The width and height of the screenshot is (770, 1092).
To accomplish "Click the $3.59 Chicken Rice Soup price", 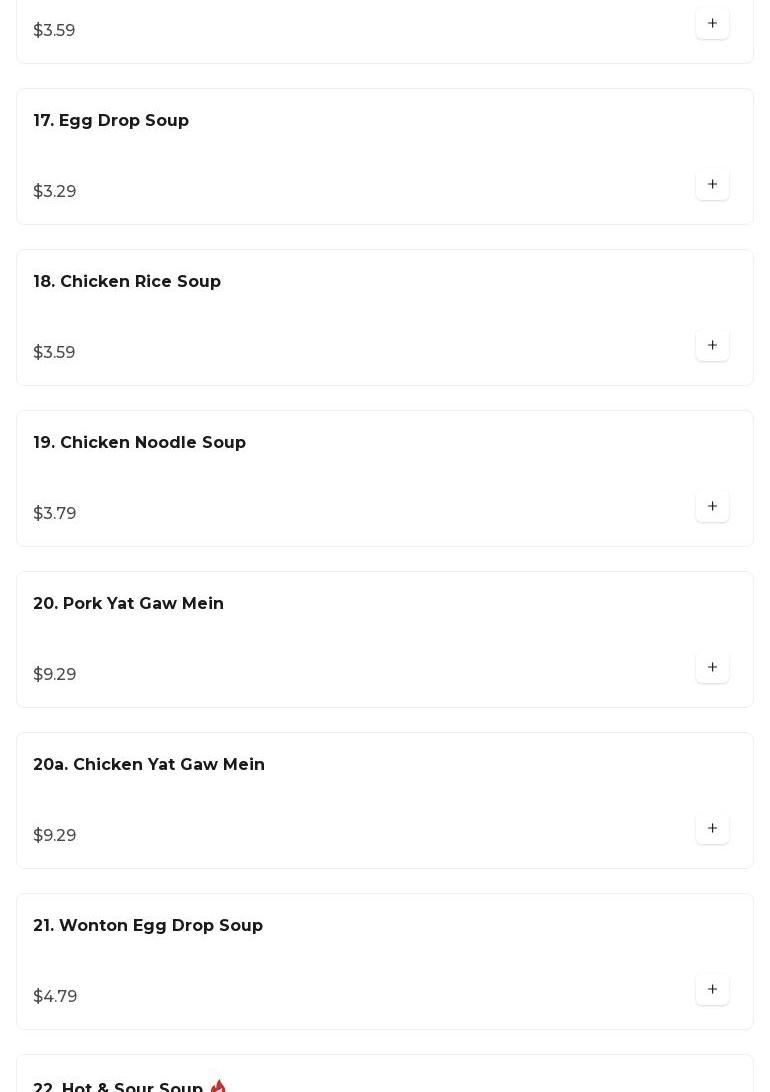I will (54, 353).
